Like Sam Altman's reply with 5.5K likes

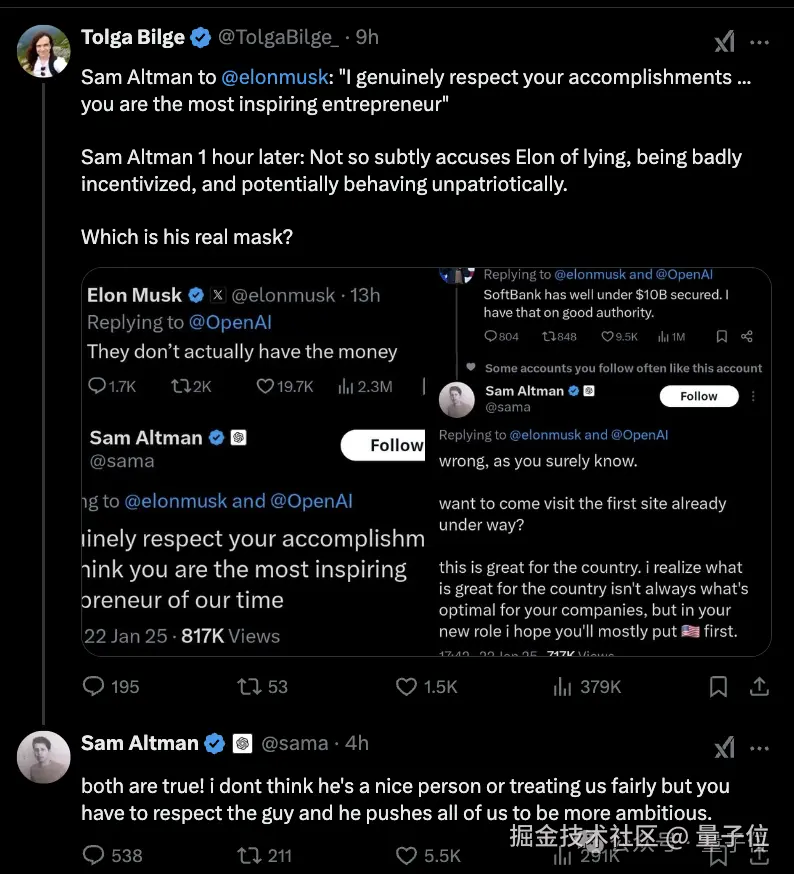[406, 855]
